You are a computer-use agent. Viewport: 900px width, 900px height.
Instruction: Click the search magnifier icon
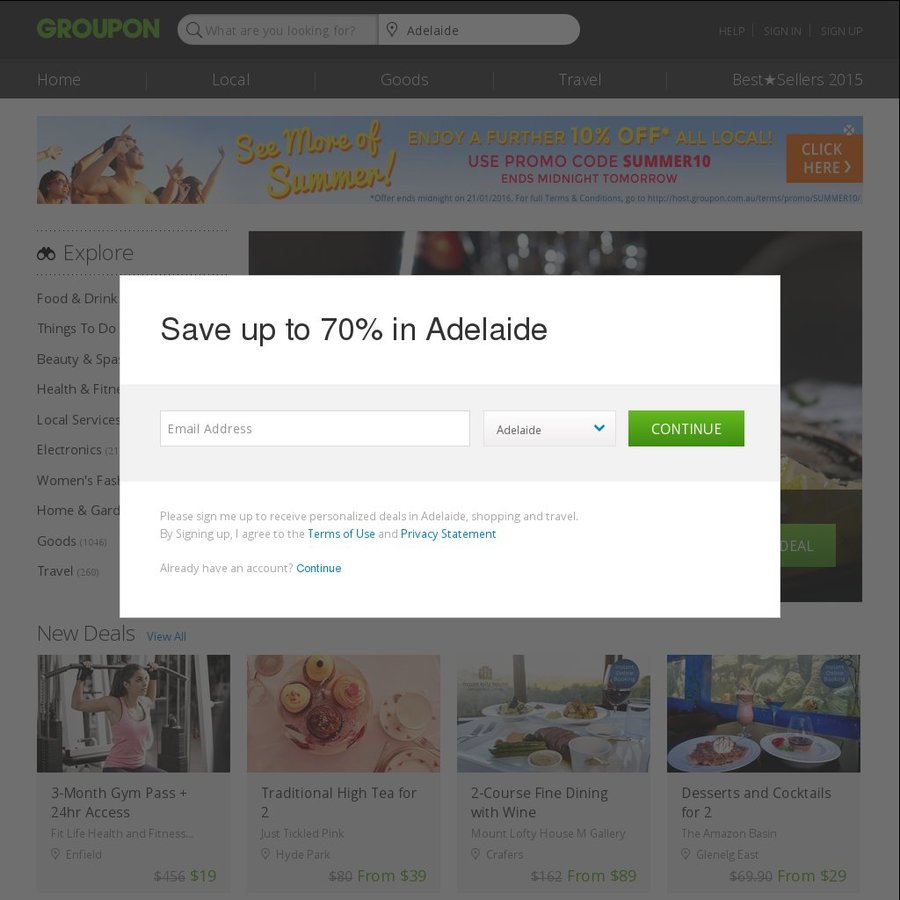(194, 30)
